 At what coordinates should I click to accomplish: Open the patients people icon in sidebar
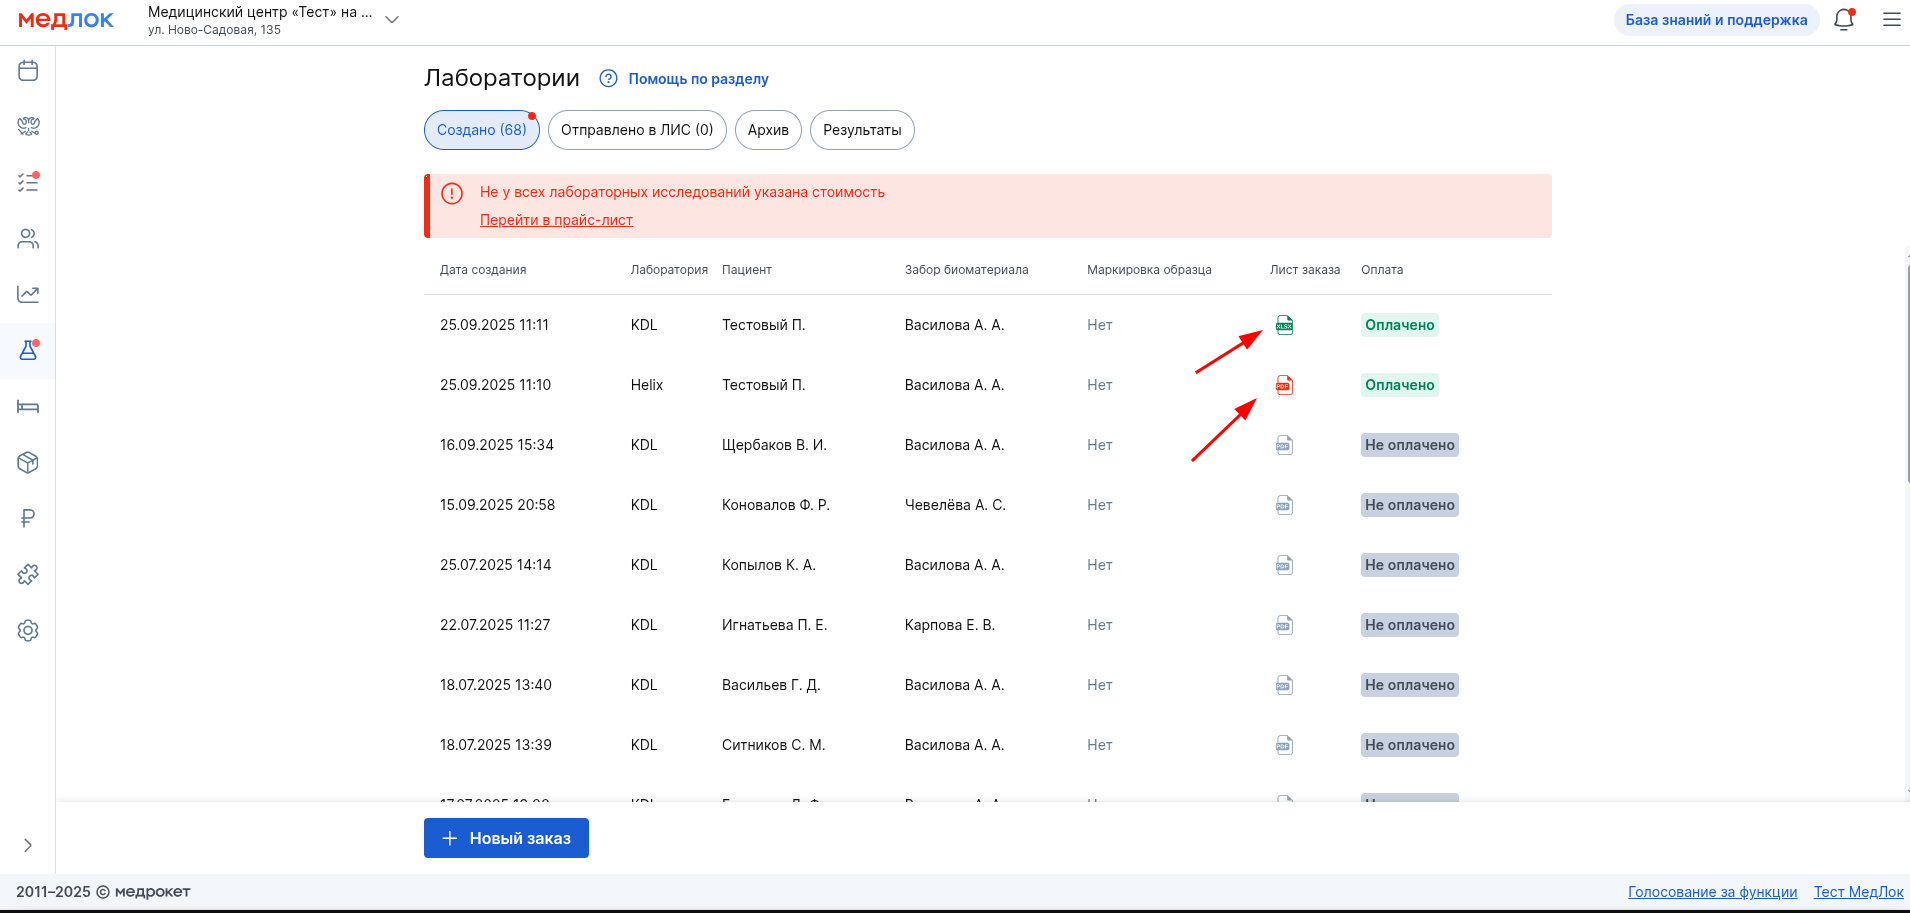[x=28, y=239]
